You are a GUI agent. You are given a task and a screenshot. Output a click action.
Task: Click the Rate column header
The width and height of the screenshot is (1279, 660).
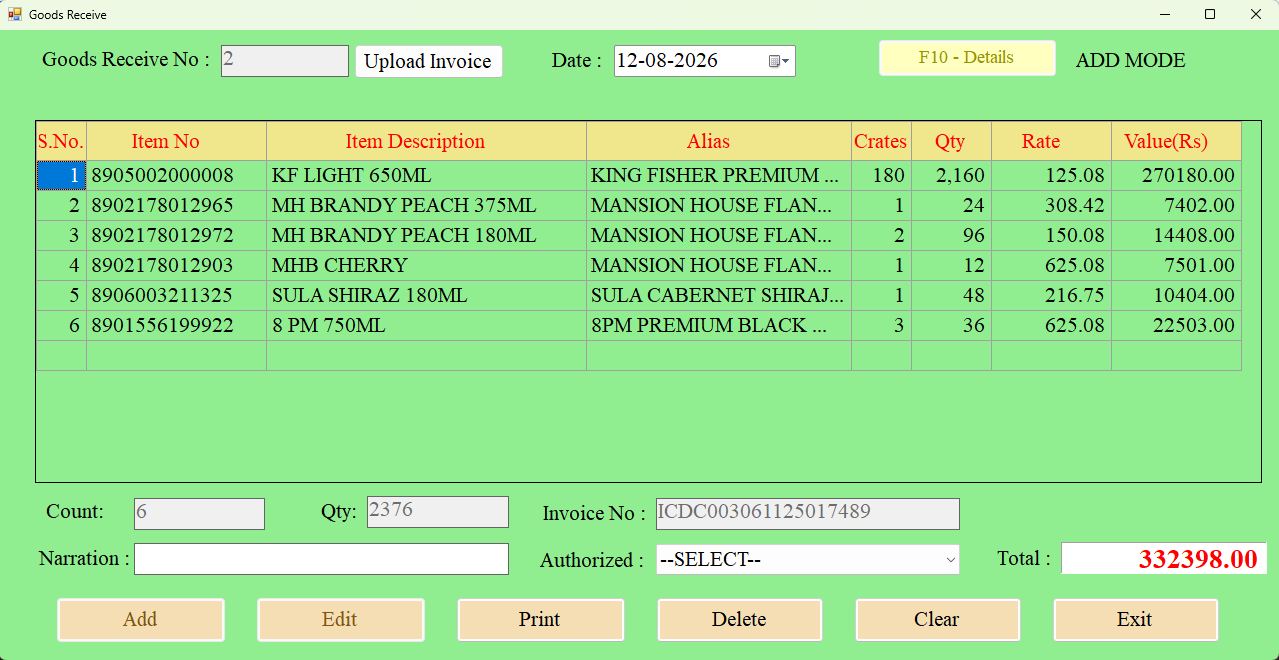(x=1051, y=142)
